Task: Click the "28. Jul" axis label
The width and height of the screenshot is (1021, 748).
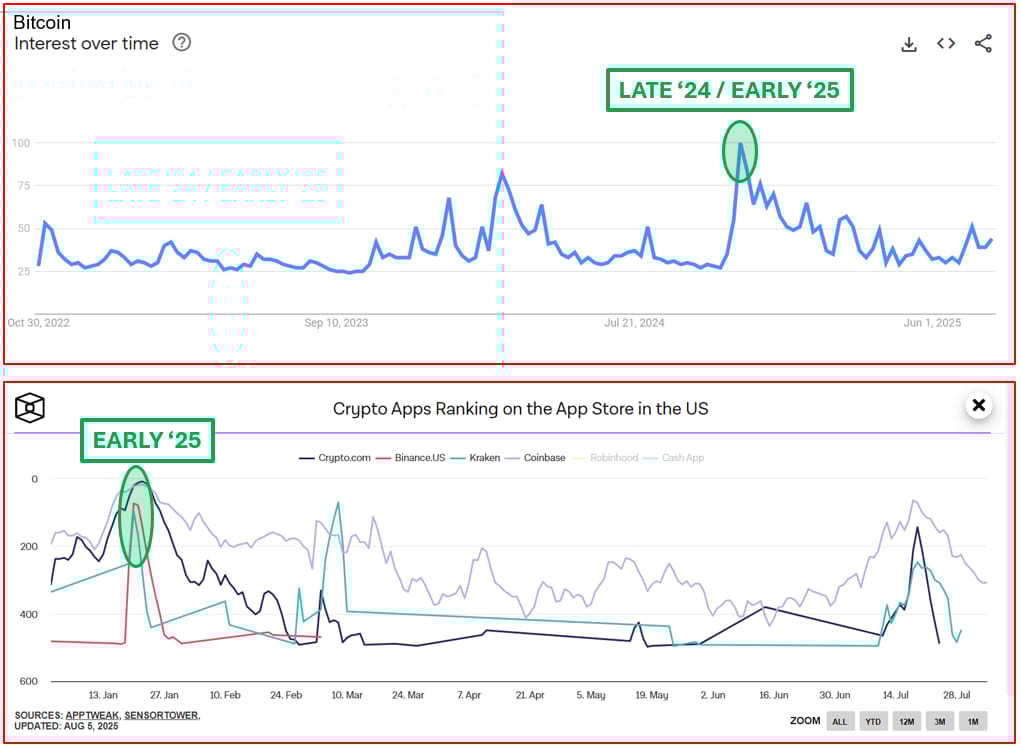Action: pyautogui.click(x=957, y=695)
